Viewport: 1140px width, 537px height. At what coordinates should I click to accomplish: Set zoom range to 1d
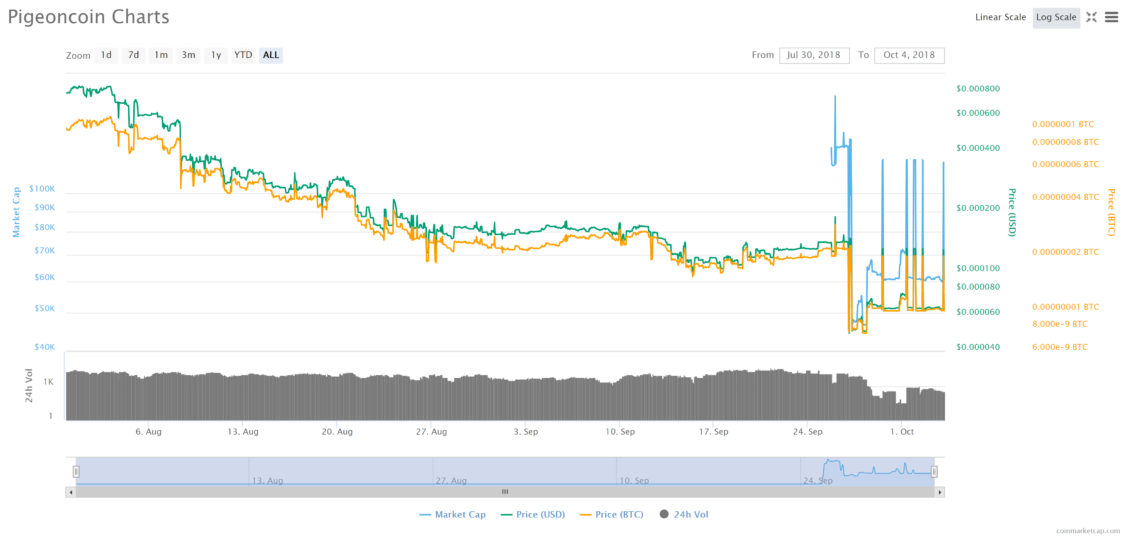click(x=106, y=55)
